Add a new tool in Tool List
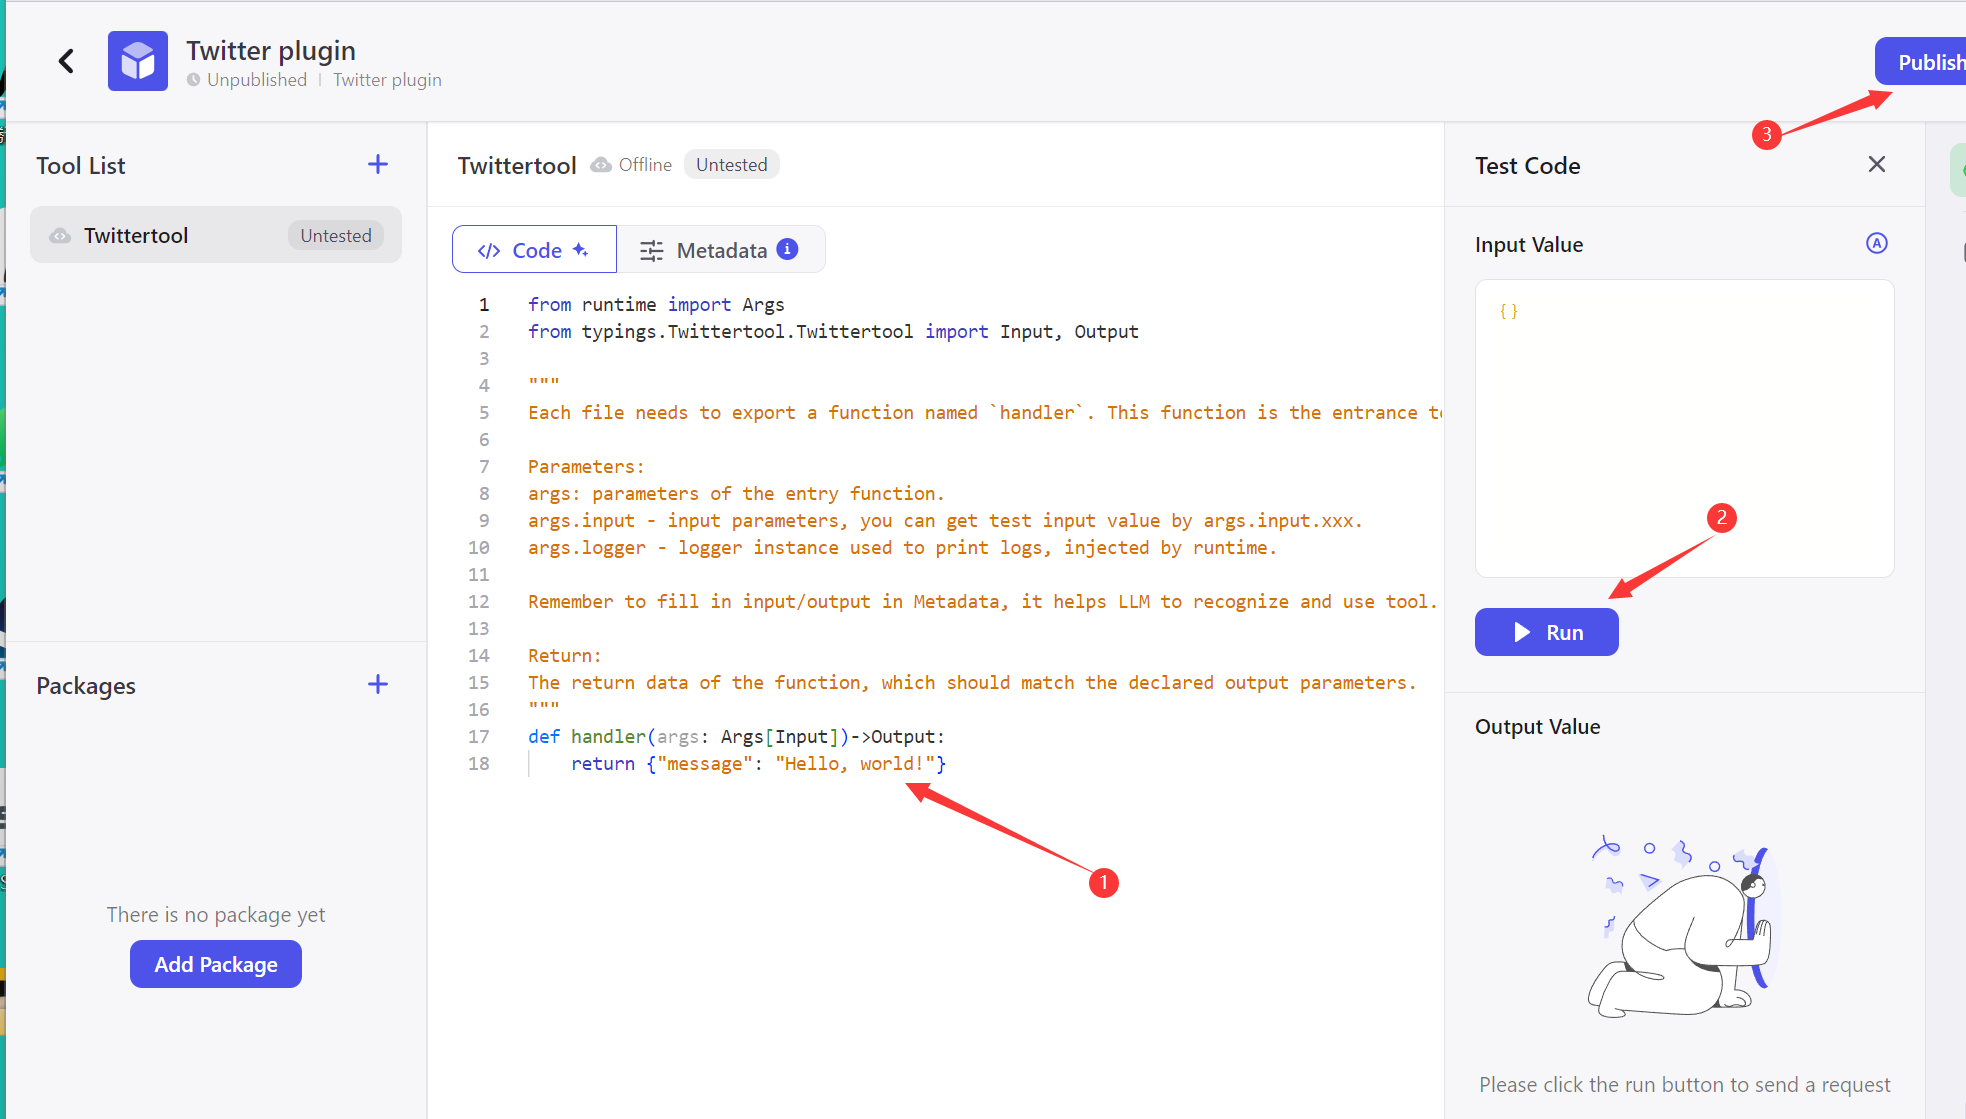This screenshot has width=1966, height=1119. click(x=378, y=165)
